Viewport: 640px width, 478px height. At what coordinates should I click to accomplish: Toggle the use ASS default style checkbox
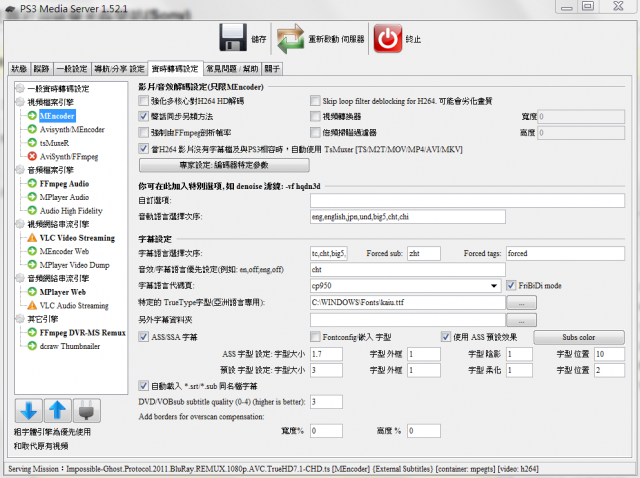point(446,337)
